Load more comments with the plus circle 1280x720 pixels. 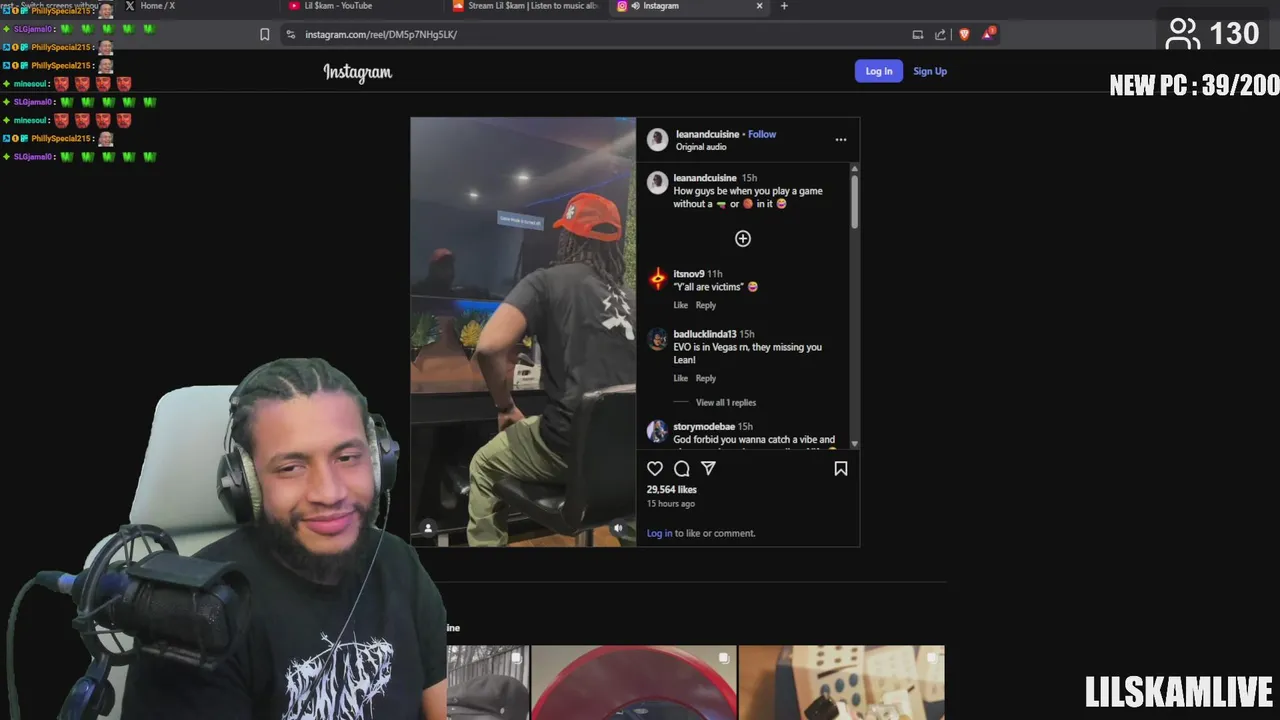tap(743, 238)
